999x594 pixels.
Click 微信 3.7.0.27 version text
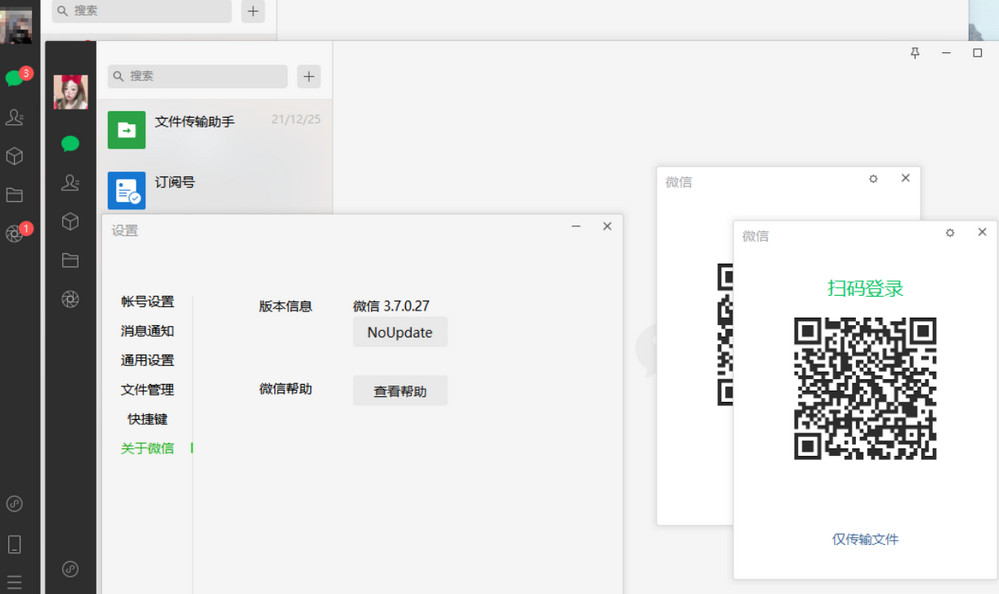391,306
